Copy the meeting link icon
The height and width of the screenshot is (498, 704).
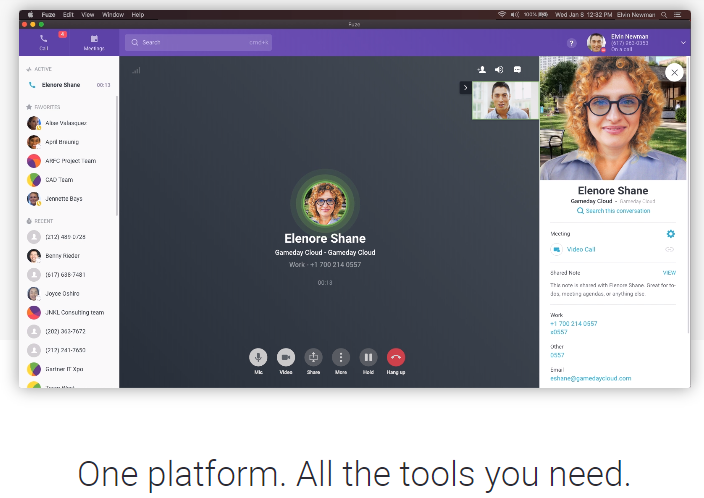tap(669, 249)
